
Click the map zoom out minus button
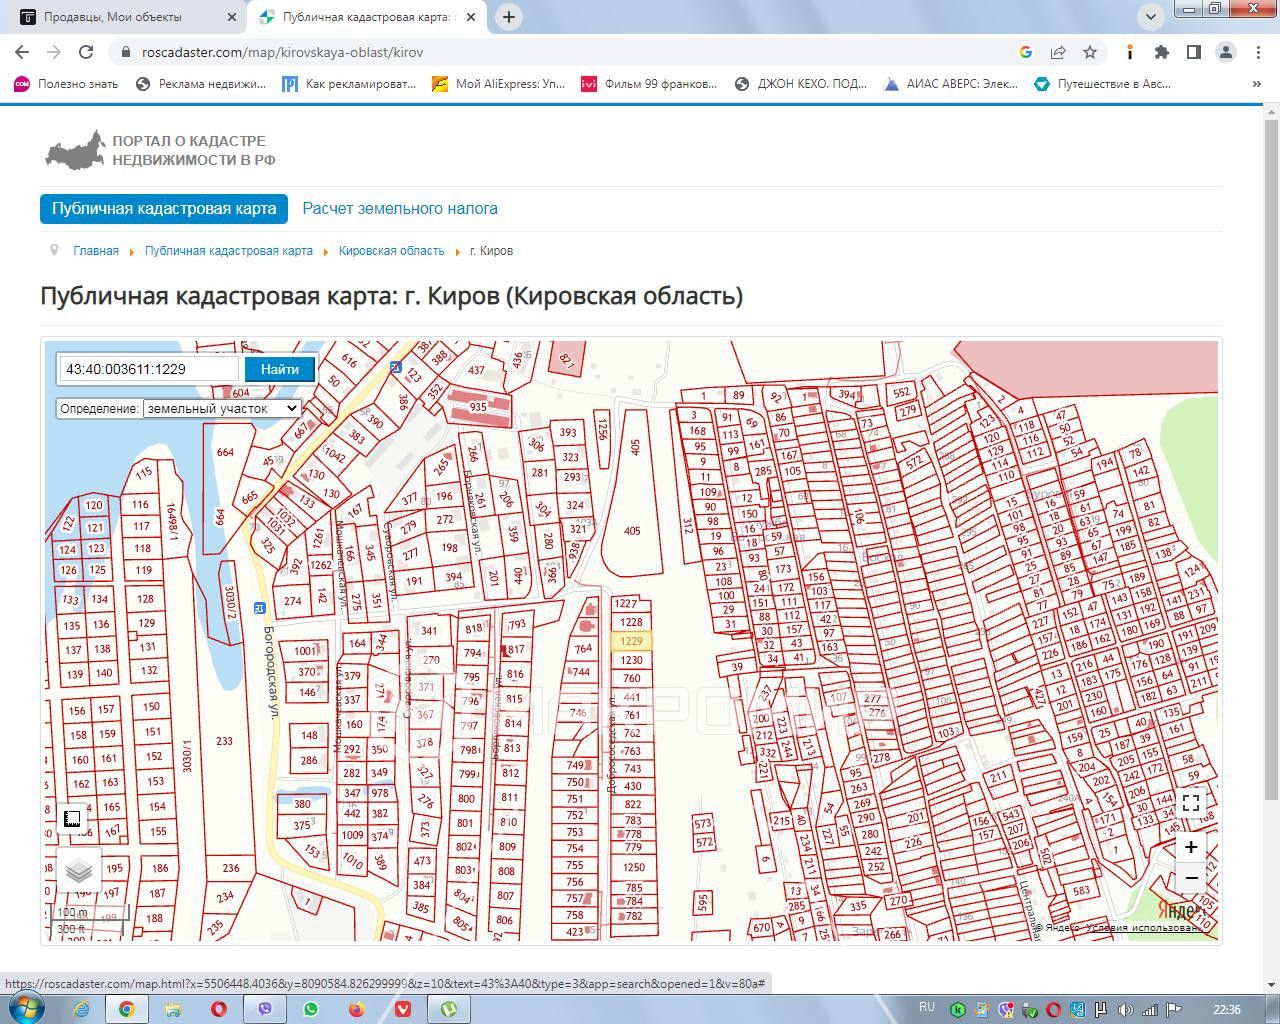1190,878
